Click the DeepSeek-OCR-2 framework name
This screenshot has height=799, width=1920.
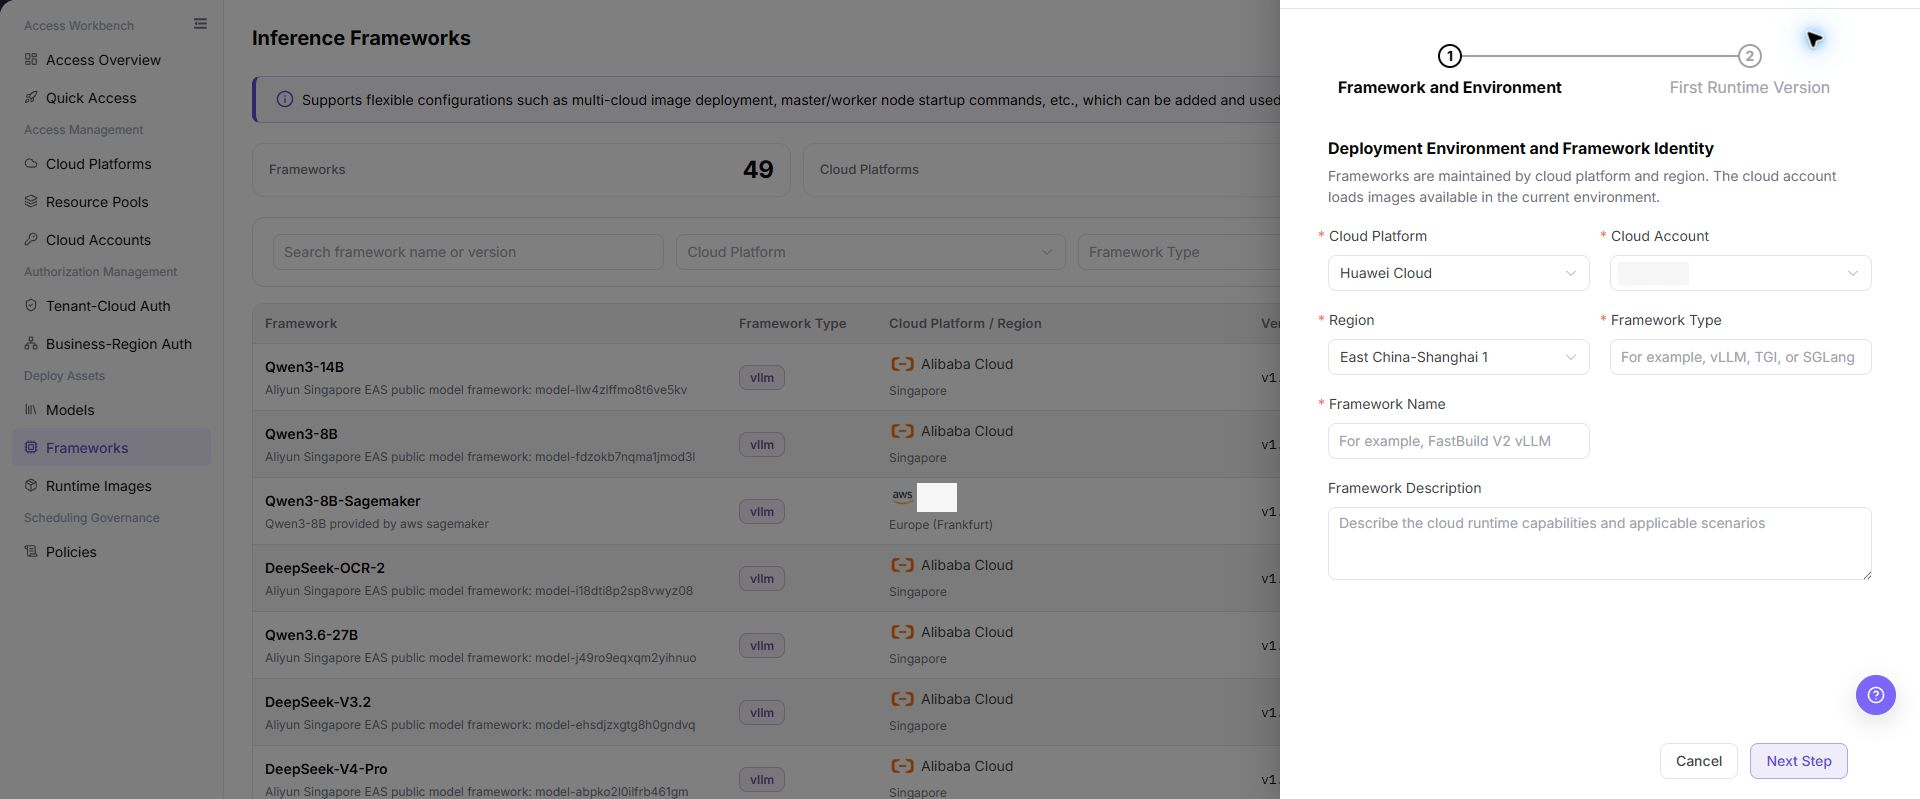[x=325, y=568]
